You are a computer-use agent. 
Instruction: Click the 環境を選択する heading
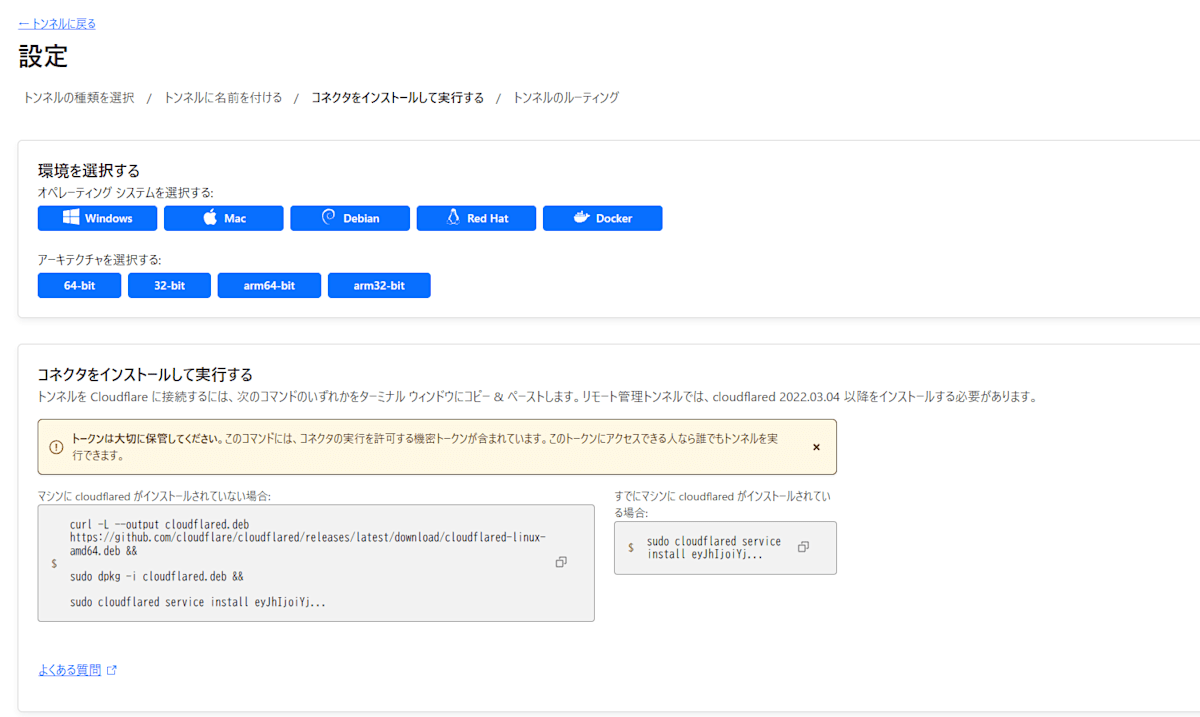89,170
